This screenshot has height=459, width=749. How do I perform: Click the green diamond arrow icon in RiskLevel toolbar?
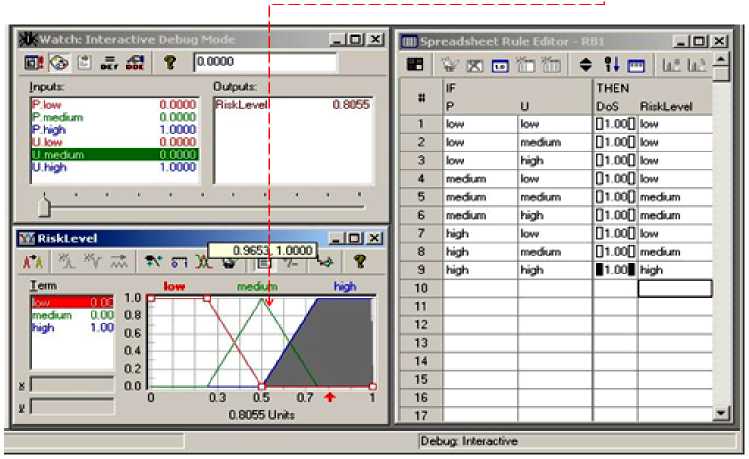326,262
